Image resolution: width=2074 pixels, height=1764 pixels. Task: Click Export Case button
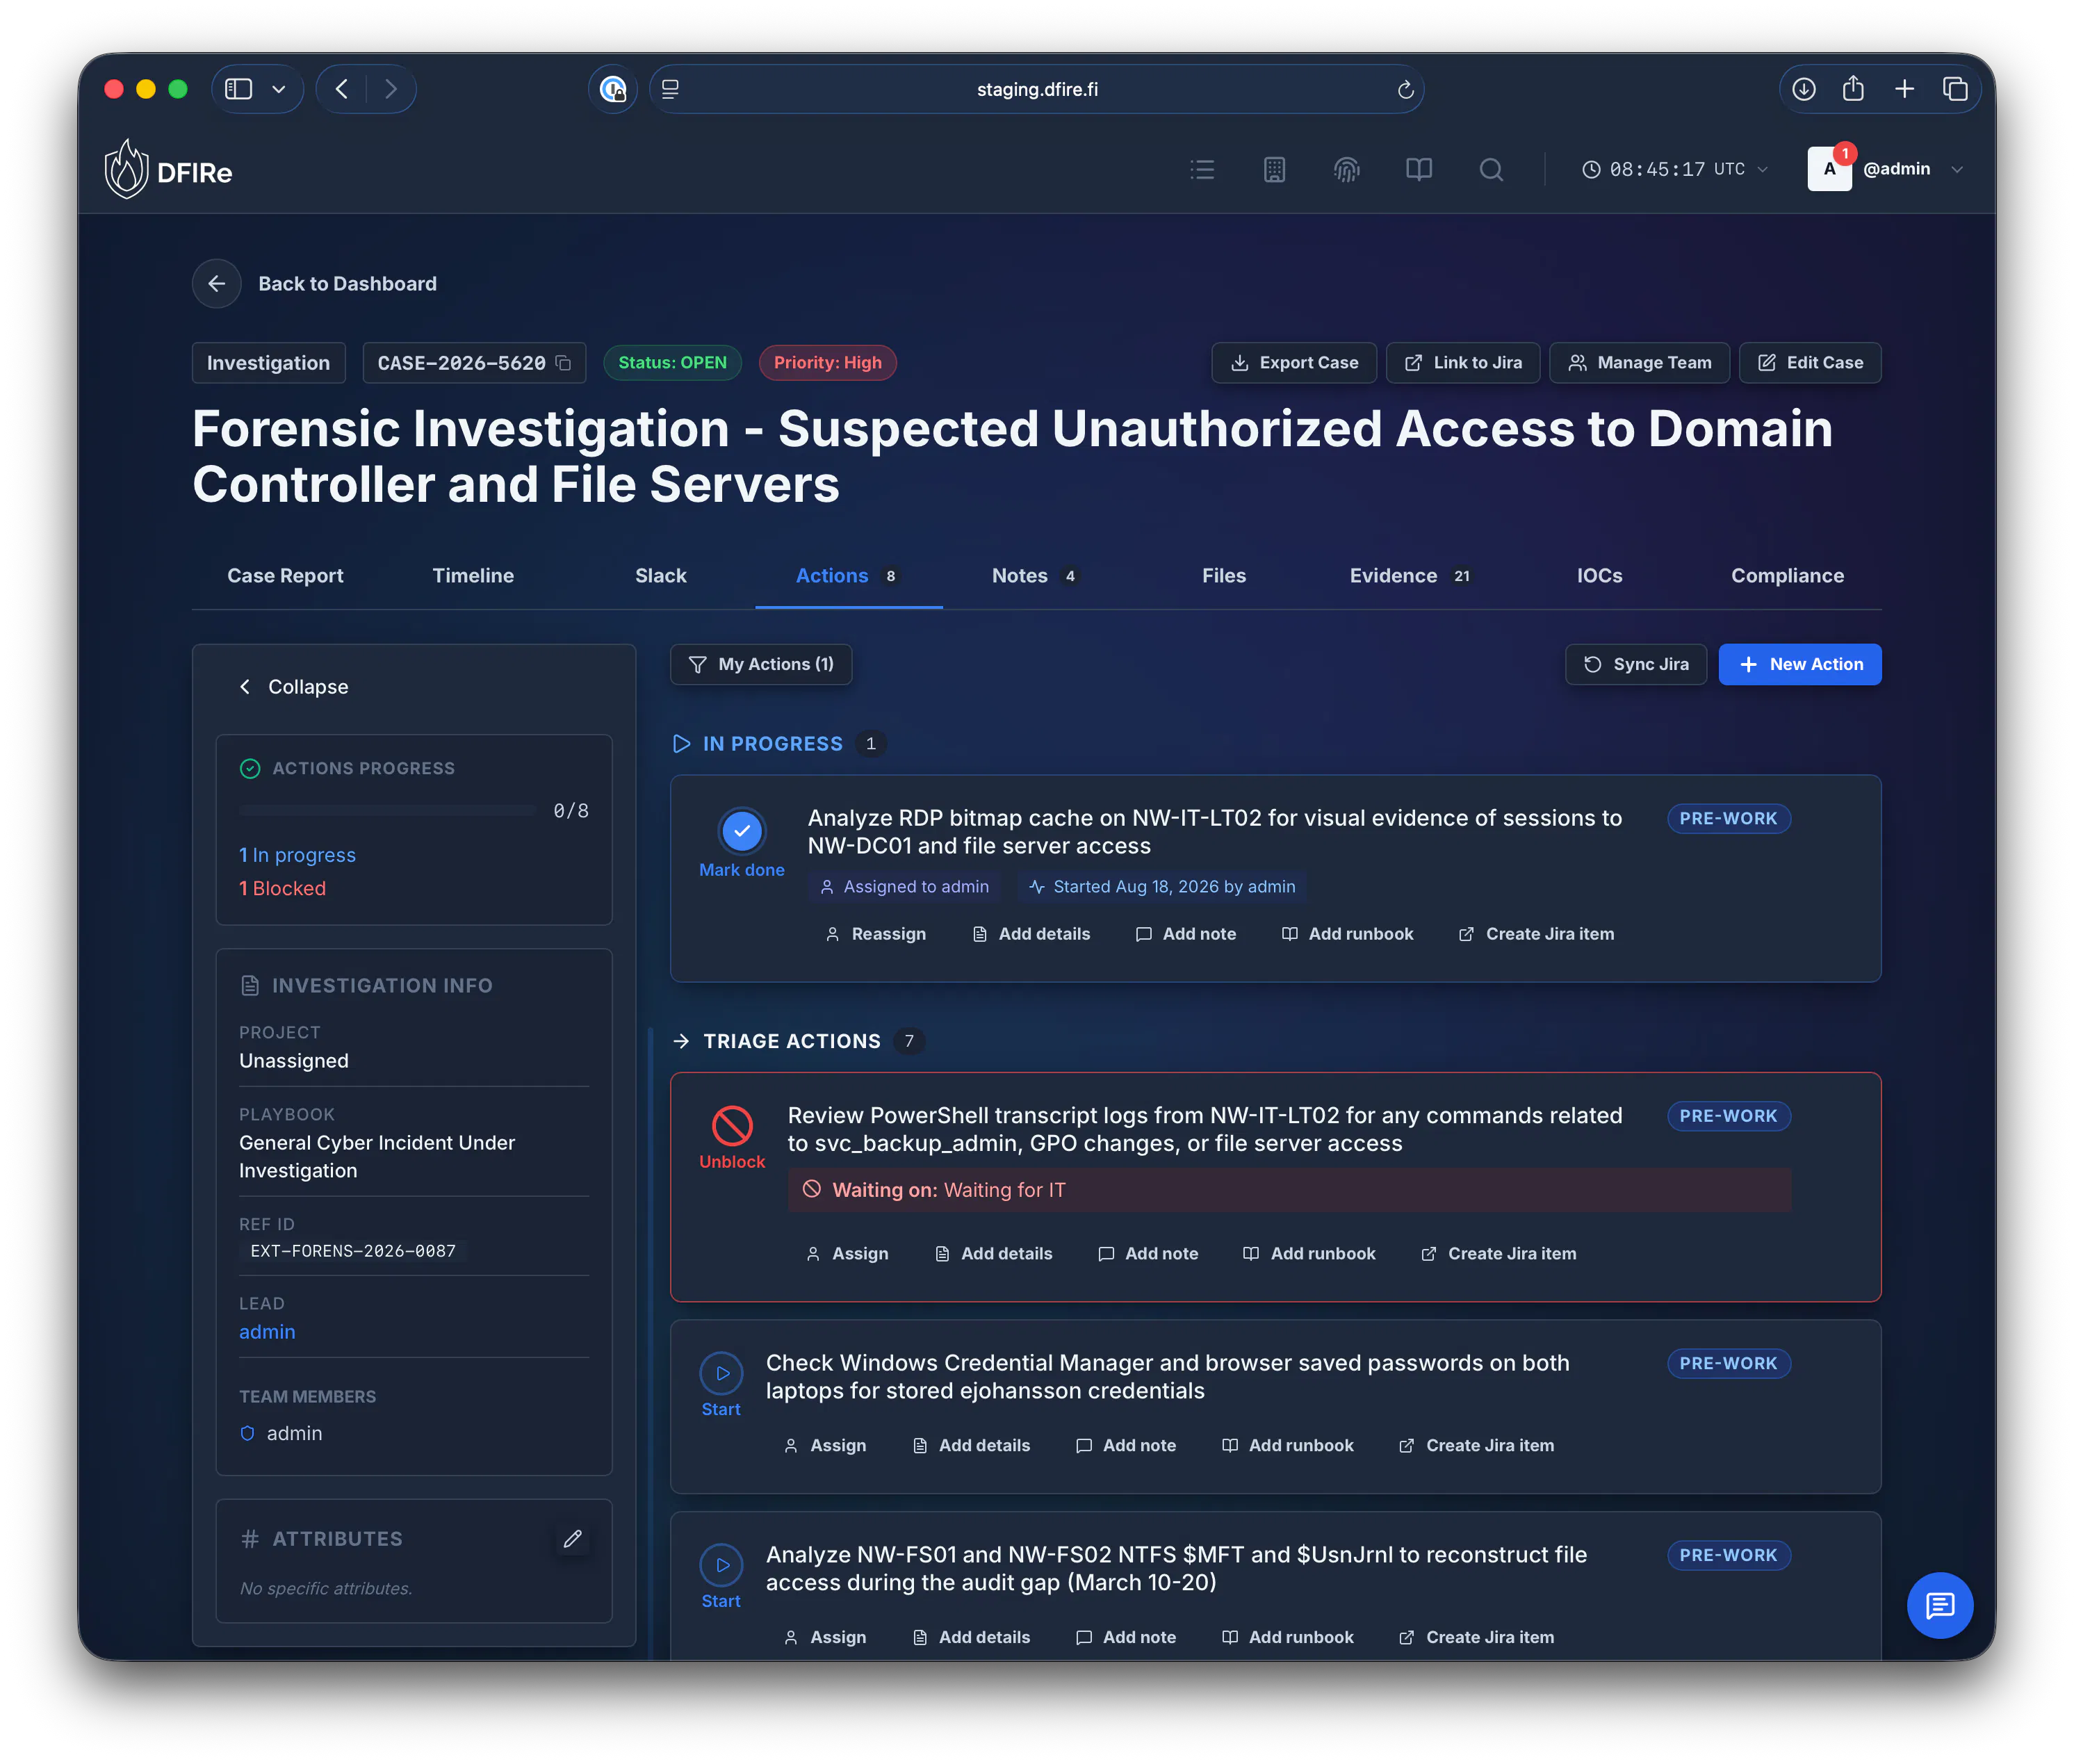pyautogui.click(x=1294, y=363)
